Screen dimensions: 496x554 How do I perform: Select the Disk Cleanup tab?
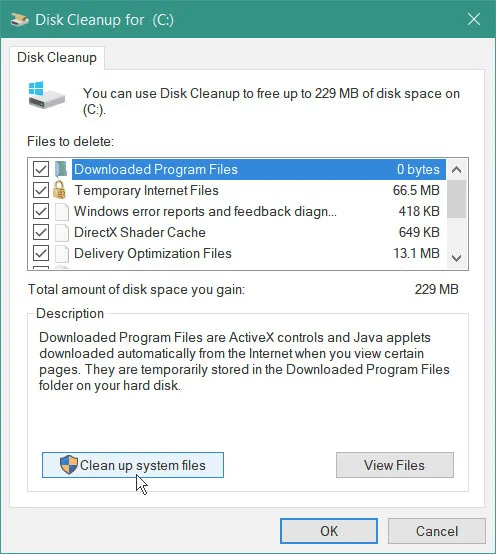click(x=57, y=58)
